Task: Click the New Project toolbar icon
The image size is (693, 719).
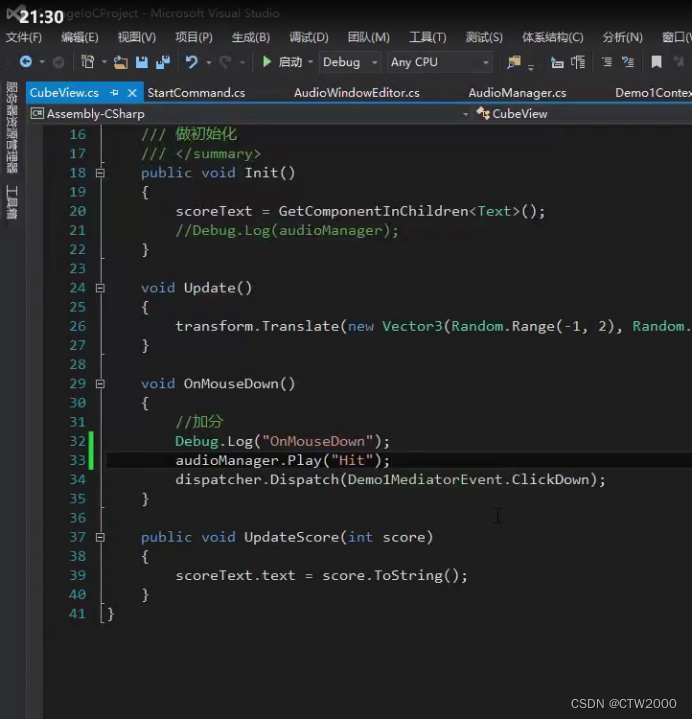Action: pos(87,61)
